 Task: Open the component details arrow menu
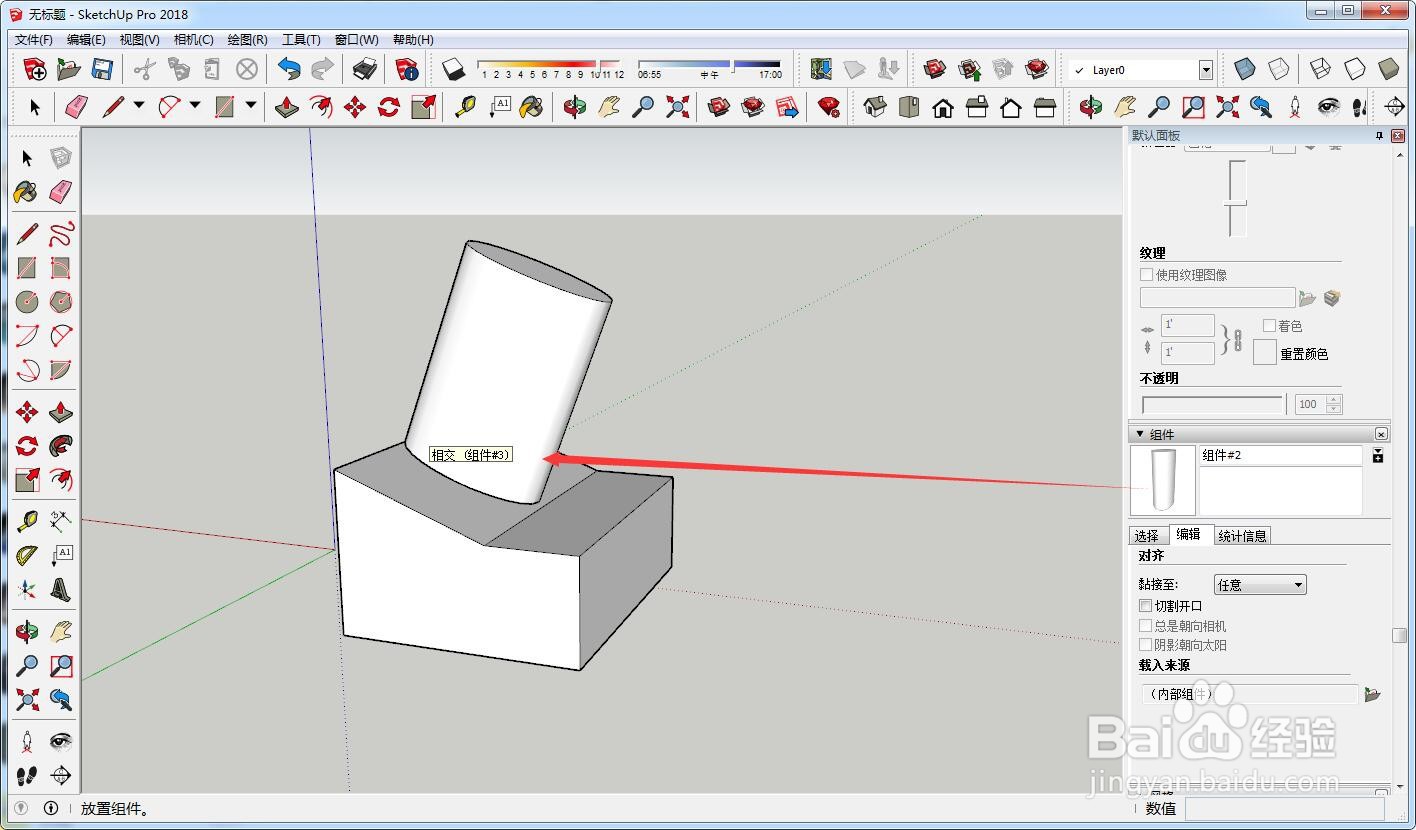(1378, 456)
